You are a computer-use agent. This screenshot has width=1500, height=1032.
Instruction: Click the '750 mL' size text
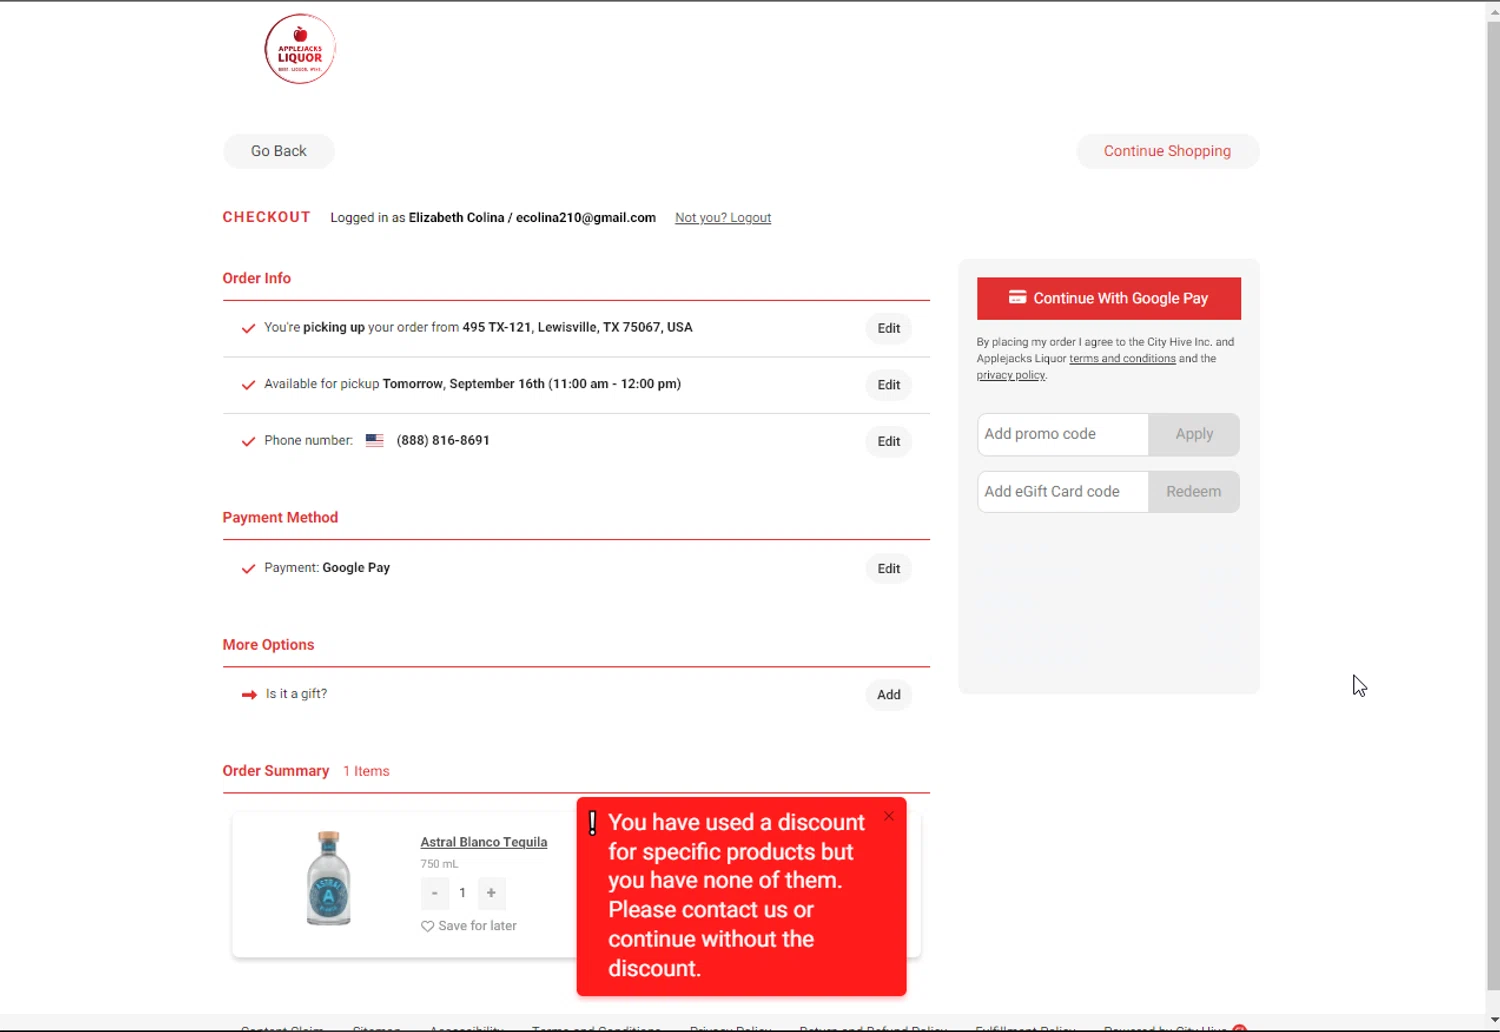pos(439,864)
